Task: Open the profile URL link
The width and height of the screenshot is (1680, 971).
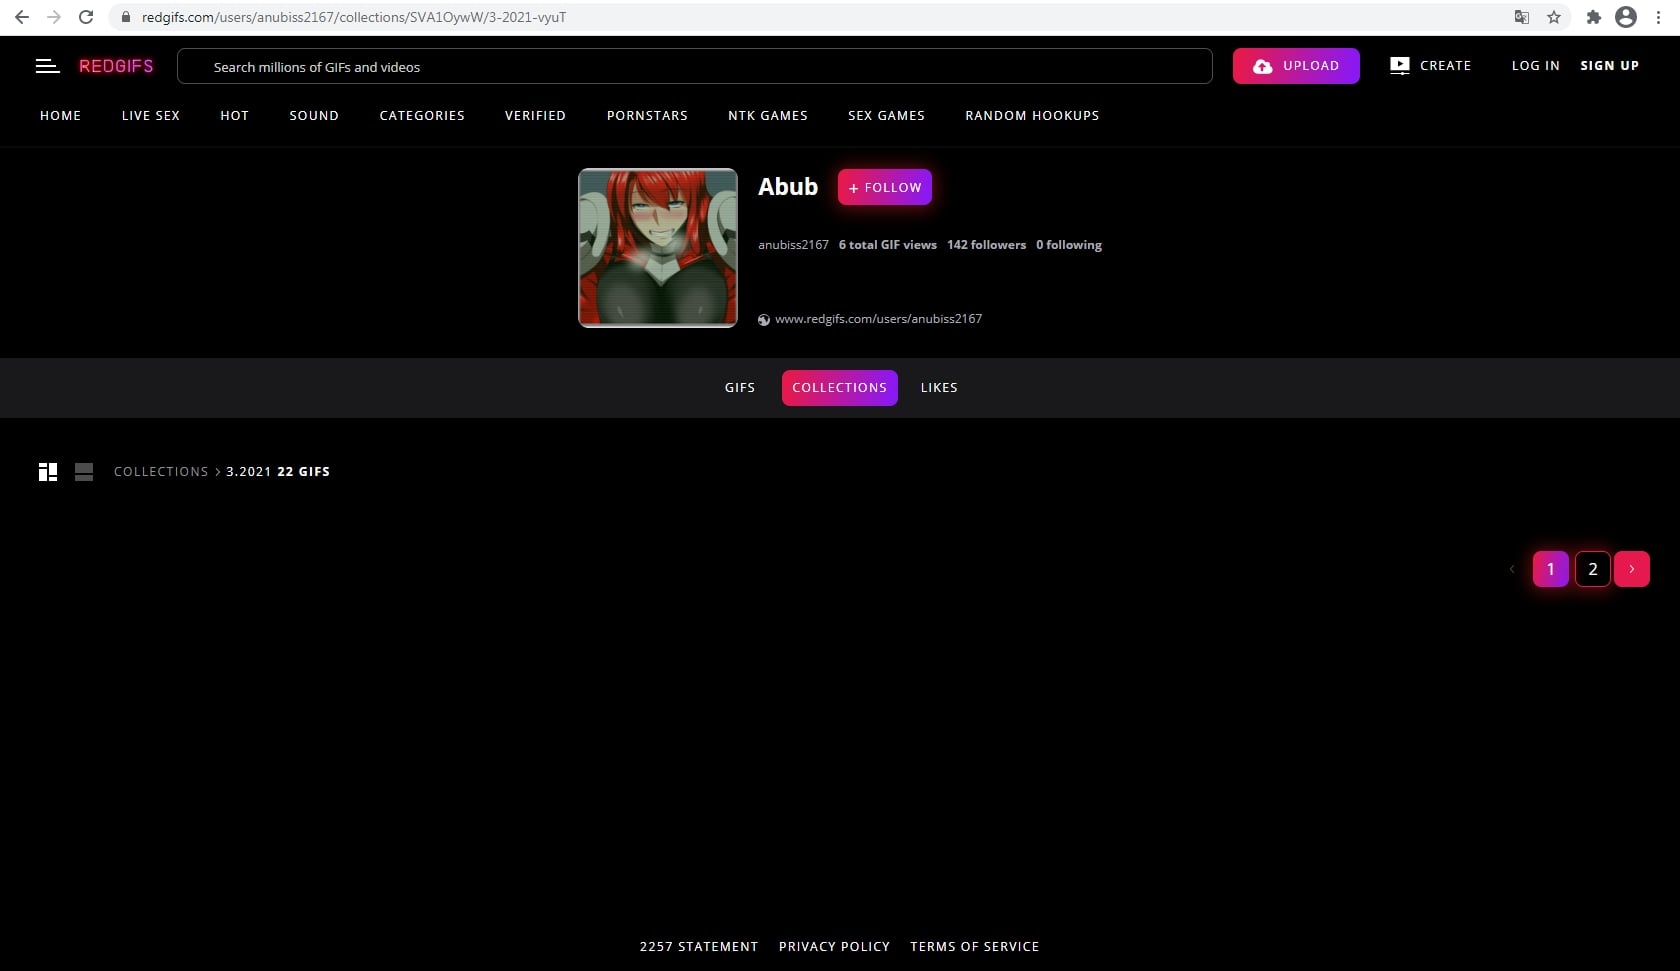Action: [878, 319]
